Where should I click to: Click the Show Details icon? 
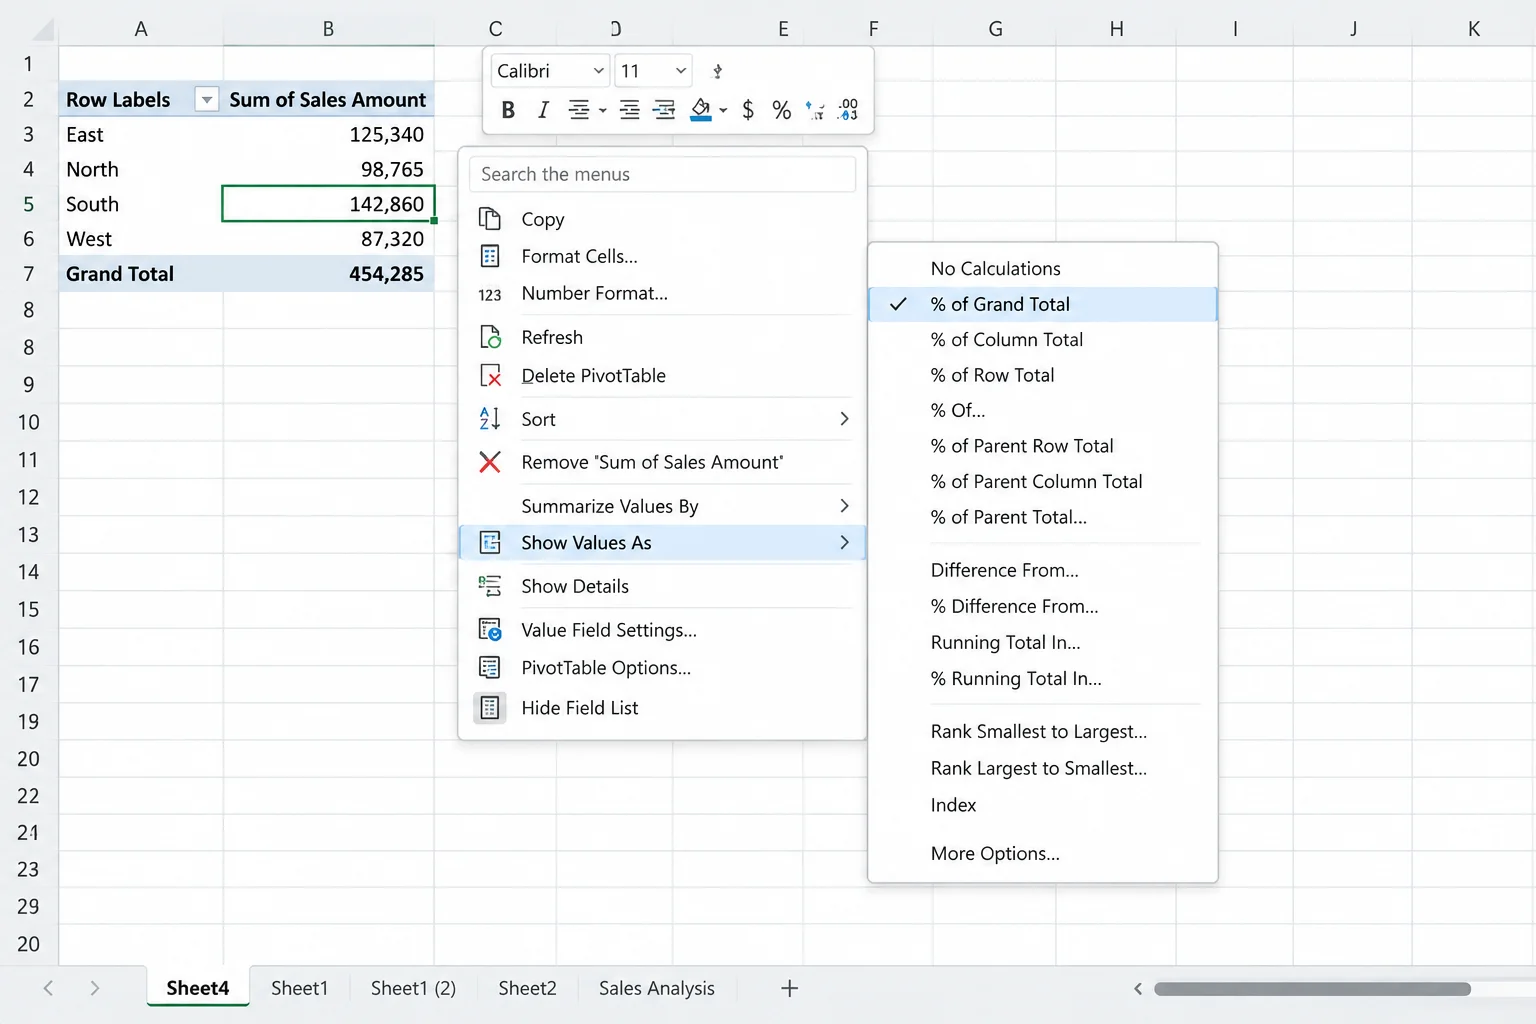coord(490,586)
